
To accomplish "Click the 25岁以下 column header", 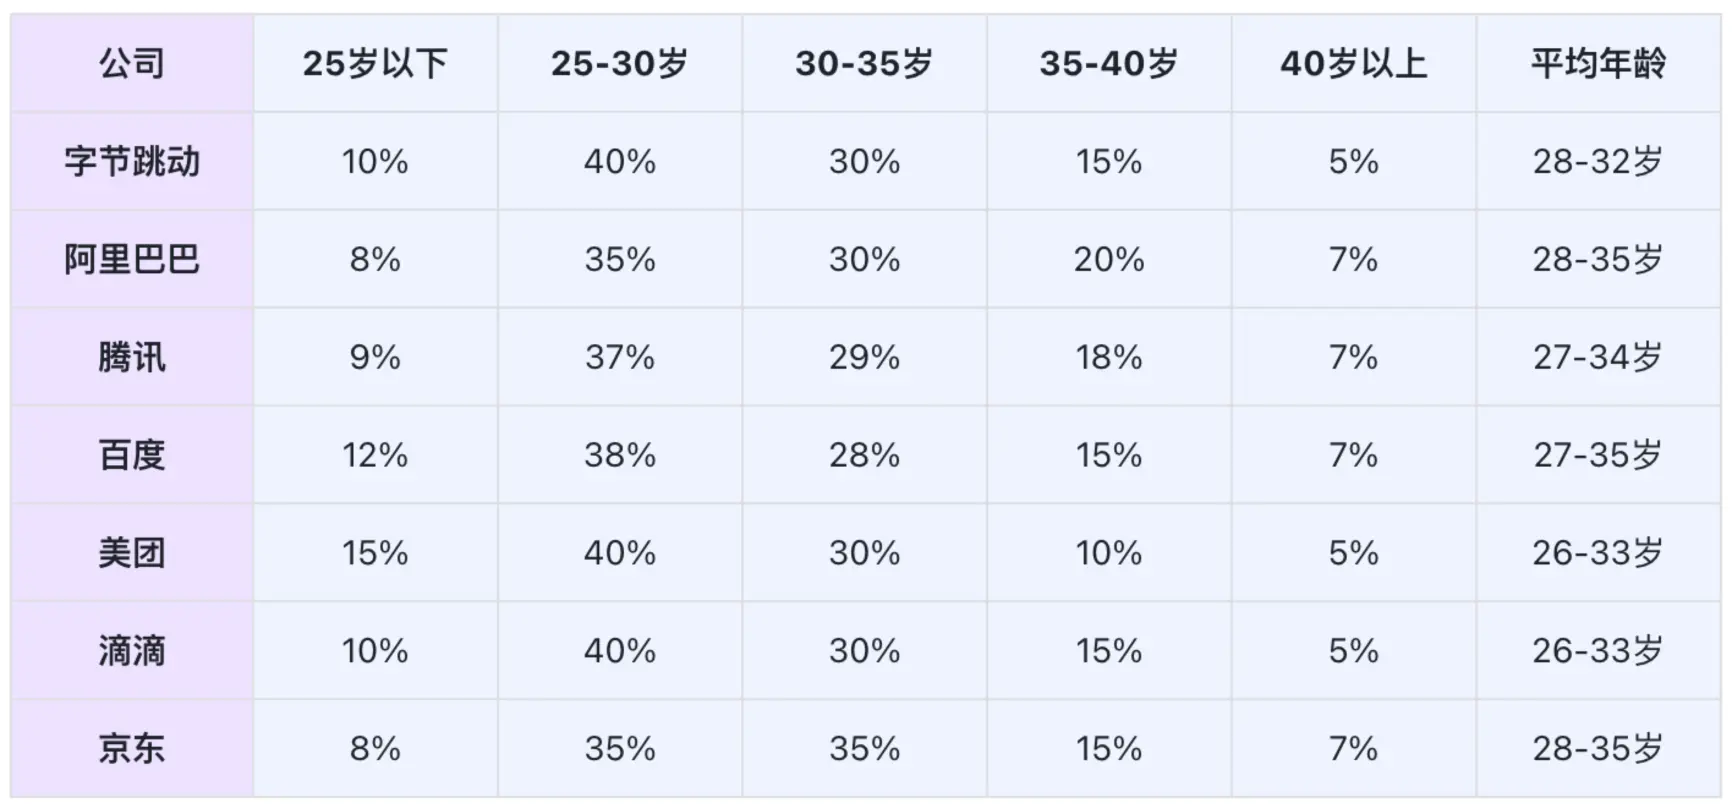I will point(375,64).
